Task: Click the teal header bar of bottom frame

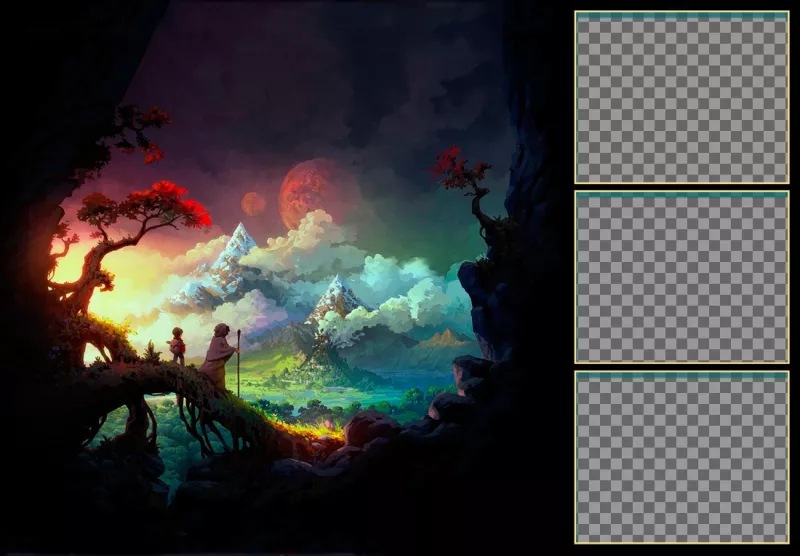Action: pyautogui.click(x=682, y=376)
